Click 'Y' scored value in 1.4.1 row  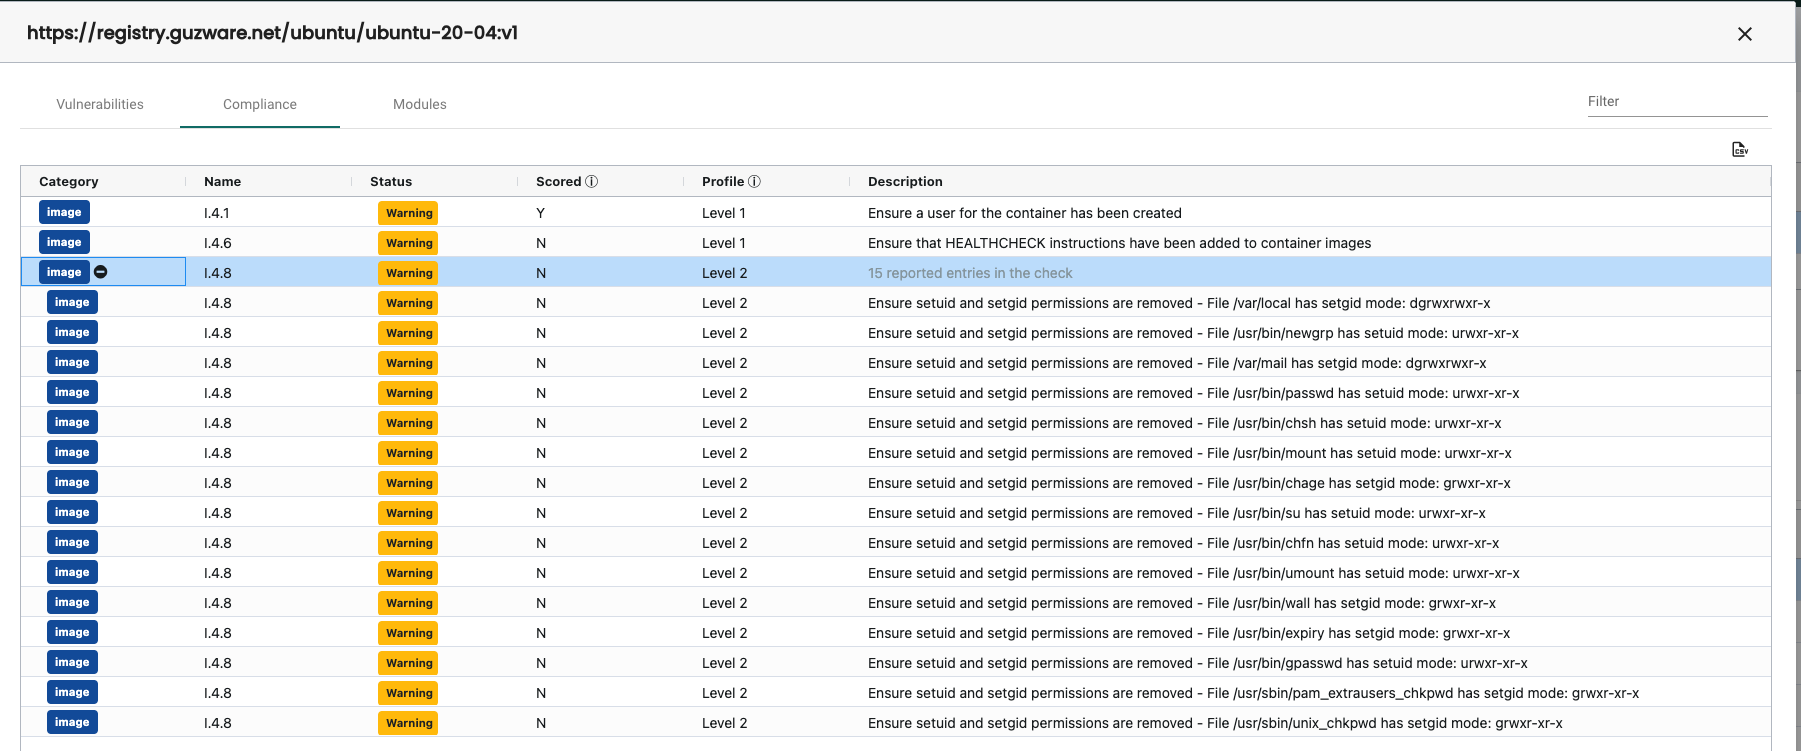click(x=541, y=213)
